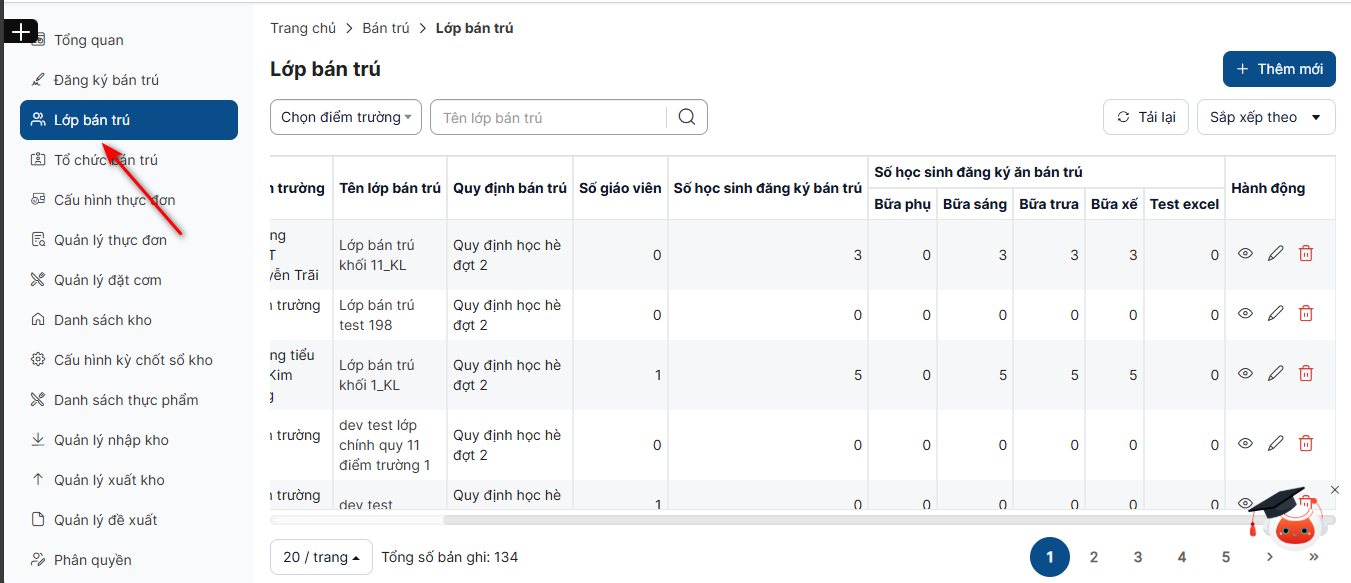This screenshot has width=1351, height=583.
Task: View details of Lớp bán trú khối 1_KL
Action: [x=1245, y=374]
